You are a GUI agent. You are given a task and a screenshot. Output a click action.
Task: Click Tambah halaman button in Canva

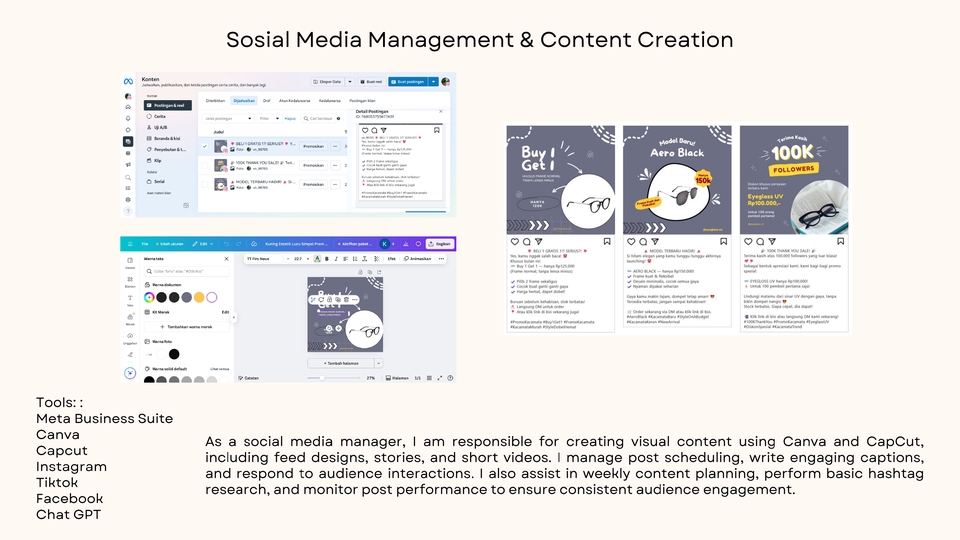point(340,363)
